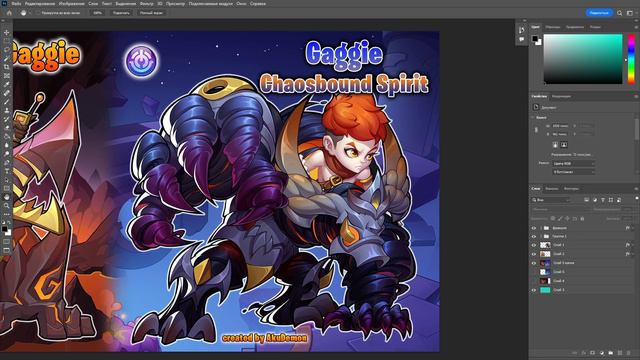Add a layer mask from panel bottom
This screenshot has width=640, height=360.
click(593, 353)
